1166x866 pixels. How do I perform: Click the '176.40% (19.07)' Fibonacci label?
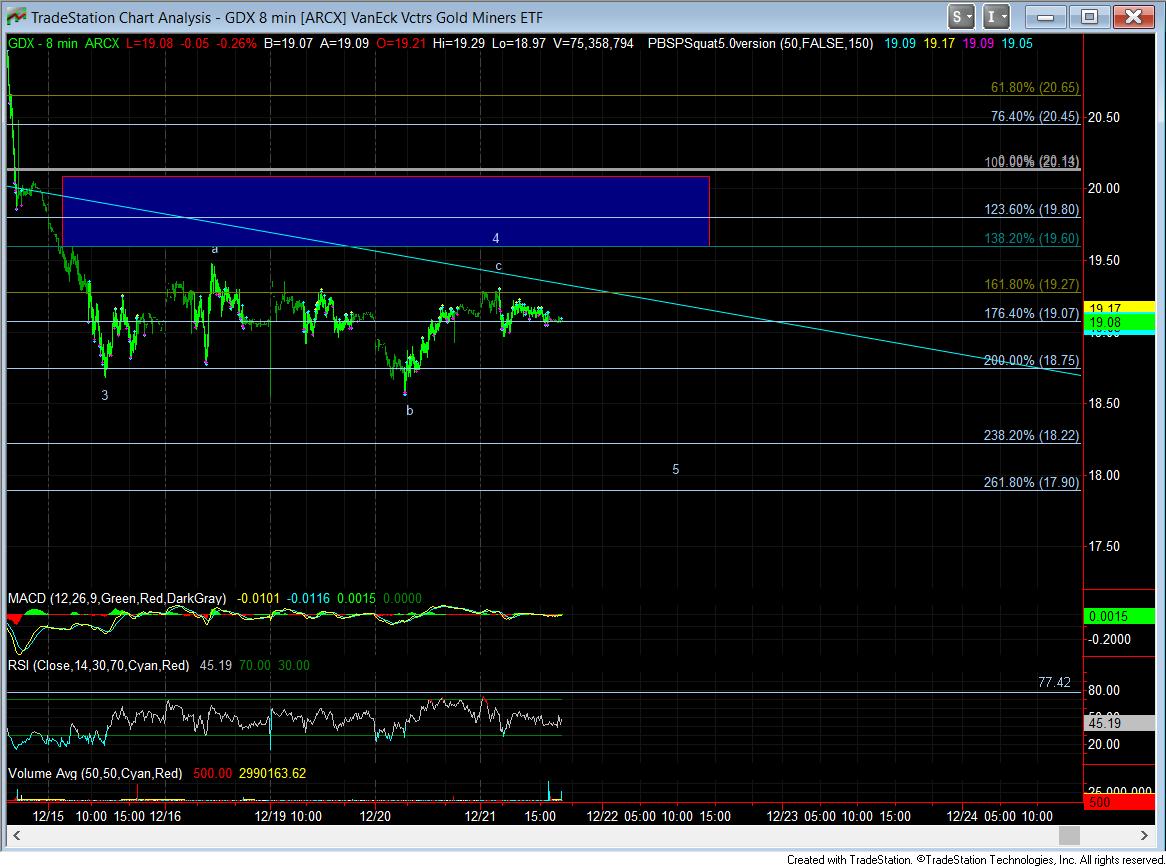pyautogui.click(x=1031, y=314)
